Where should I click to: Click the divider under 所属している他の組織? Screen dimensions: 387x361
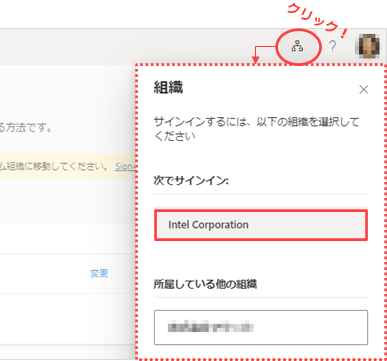point(261,297)
